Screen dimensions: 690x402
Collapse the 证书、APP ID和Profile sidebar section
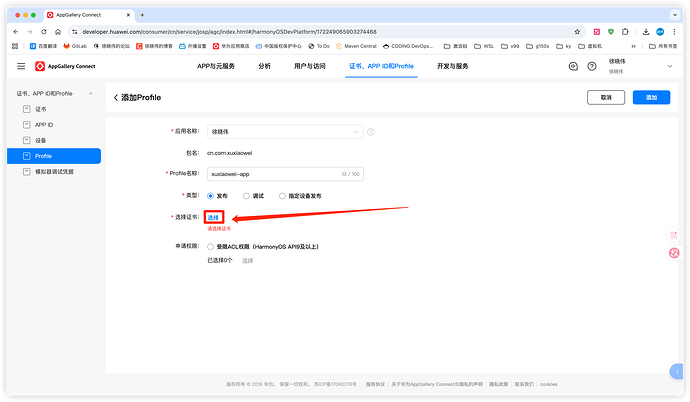(x=91, y=93)
